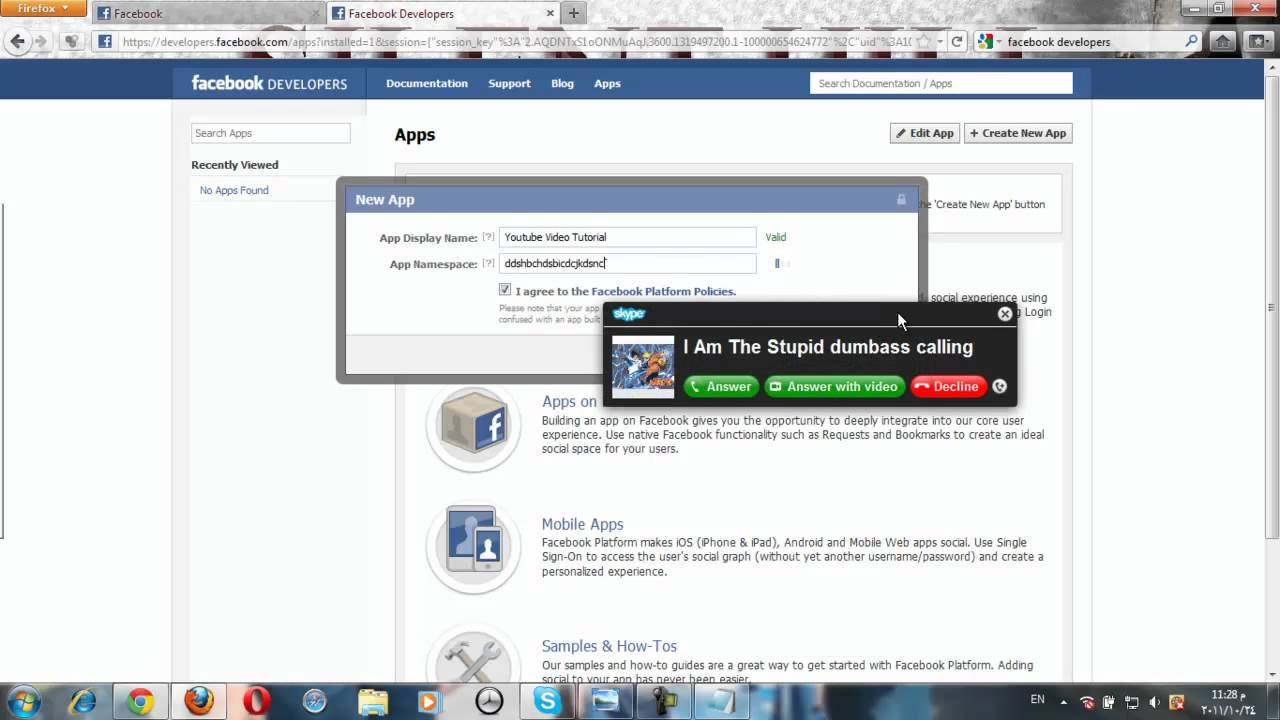Launch Opera browser from taskbar
Screen dimensions: 1280x720
click(256, 702)
